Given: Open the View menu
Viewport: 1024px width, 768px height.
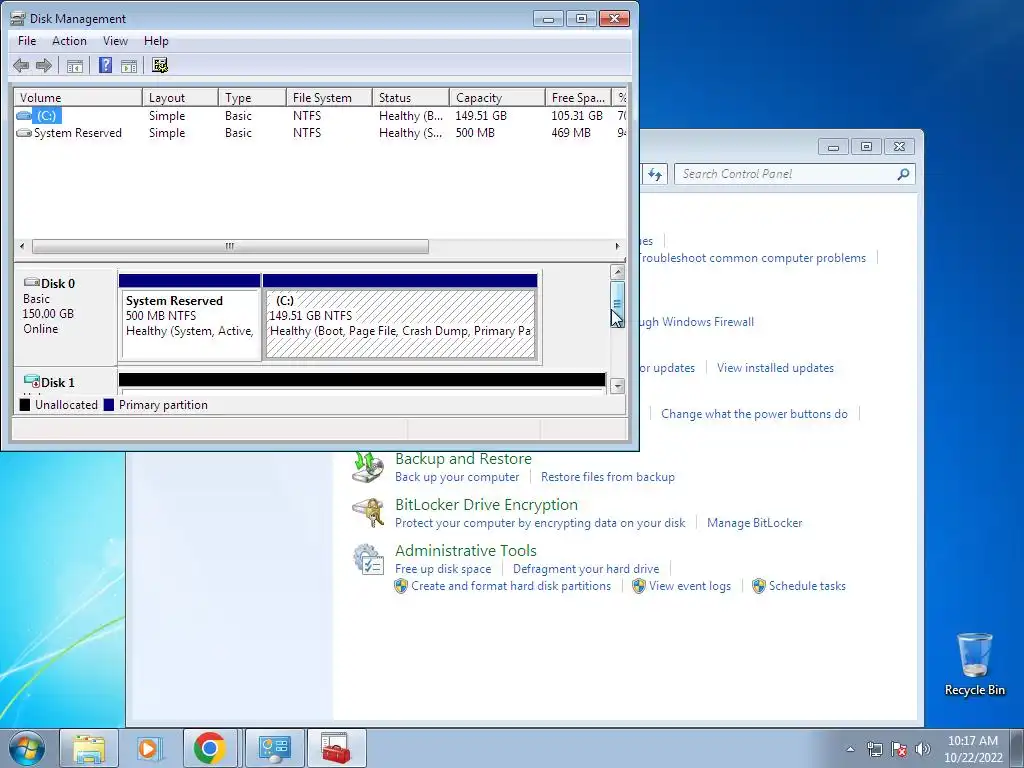Looking at the screenshot, I should coord(115,40).
